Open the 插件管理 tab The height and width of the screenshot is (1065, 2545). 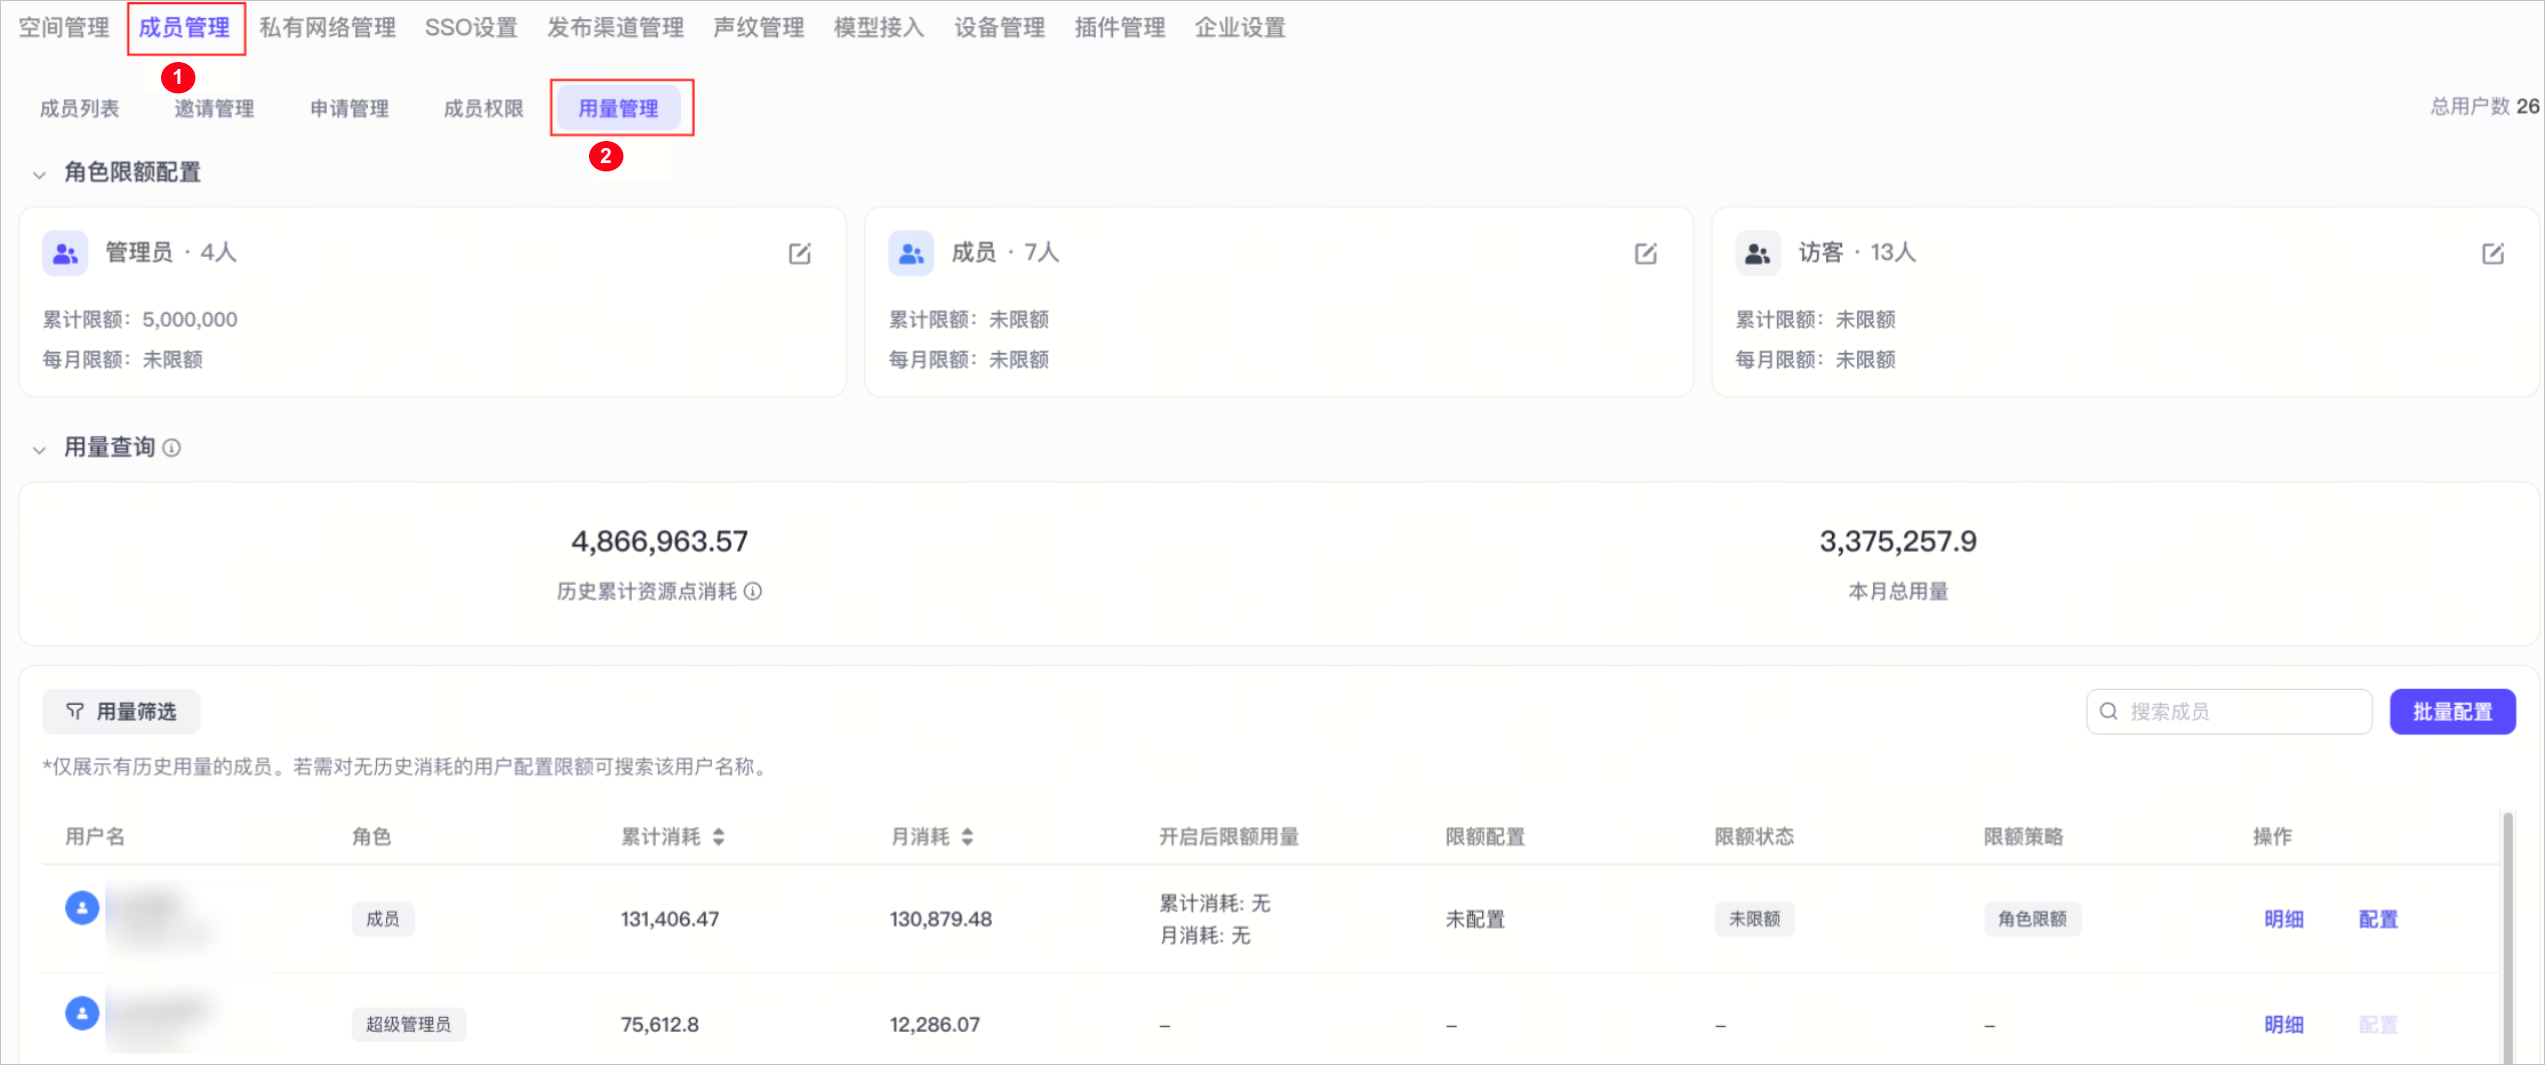tap(1120, 28)
